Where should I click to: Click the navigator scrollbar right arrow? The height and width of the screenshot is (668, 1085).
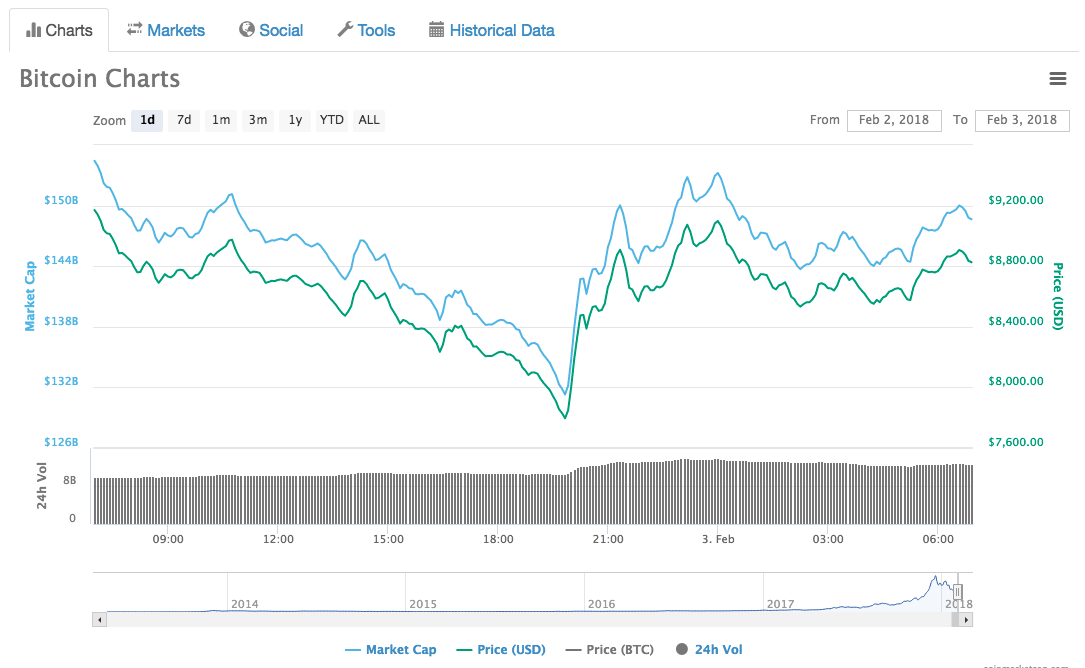[x=966, y=620]
